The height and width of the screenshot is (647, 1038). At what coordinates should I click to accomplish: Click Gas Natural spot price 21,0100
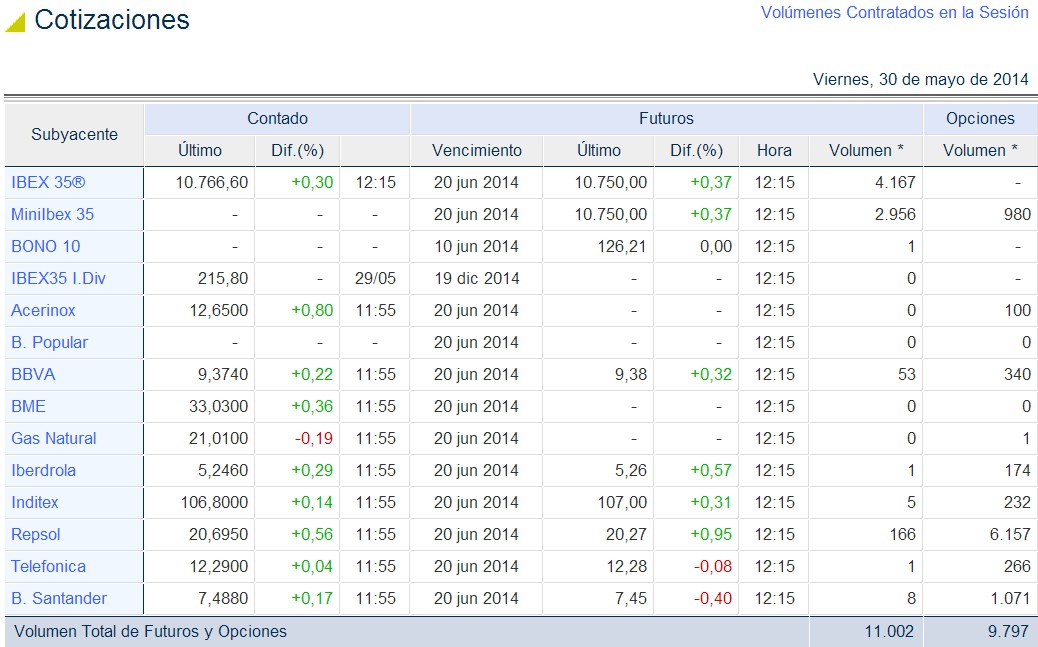pyautogui.click(x=218, y=438)
